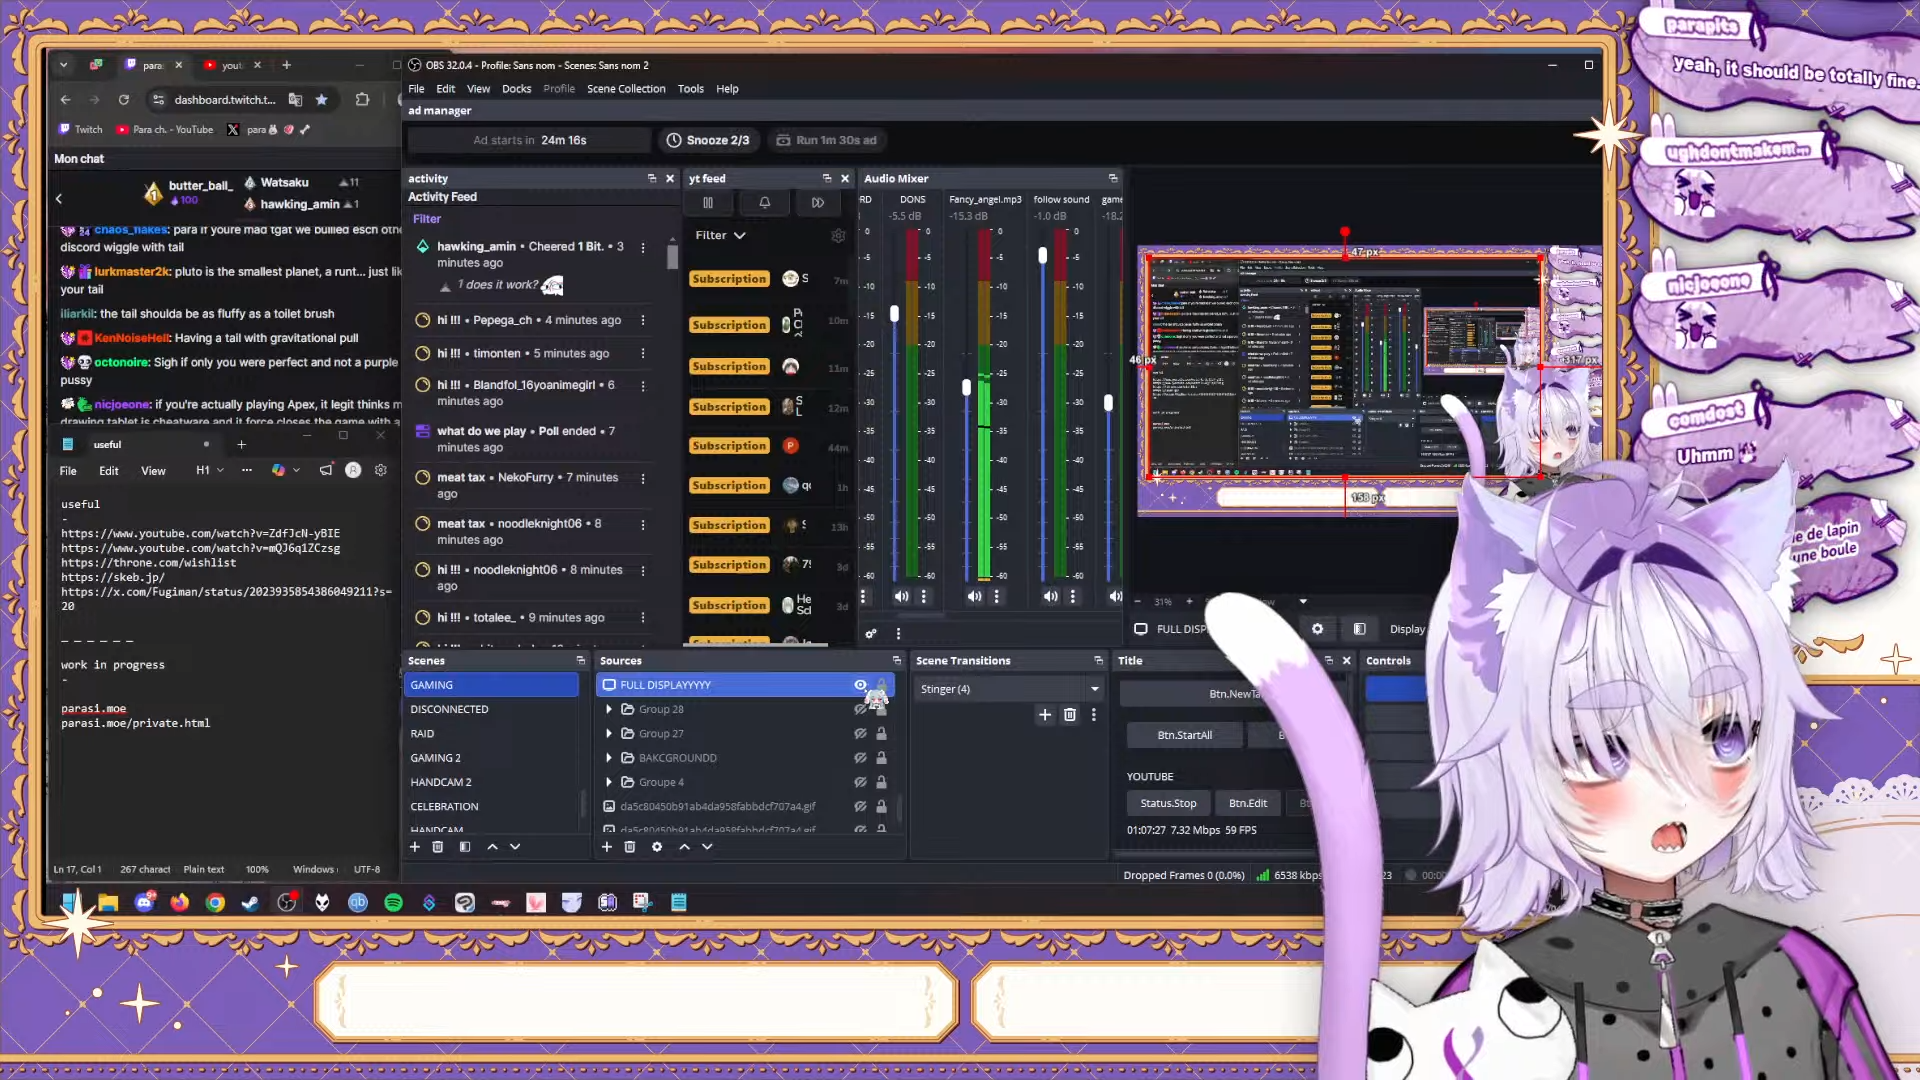Image resolution: width=1920 pixels, height=1080 pixels.
Task: Add a new source with plus icon
Action: [x=606, y=847]
